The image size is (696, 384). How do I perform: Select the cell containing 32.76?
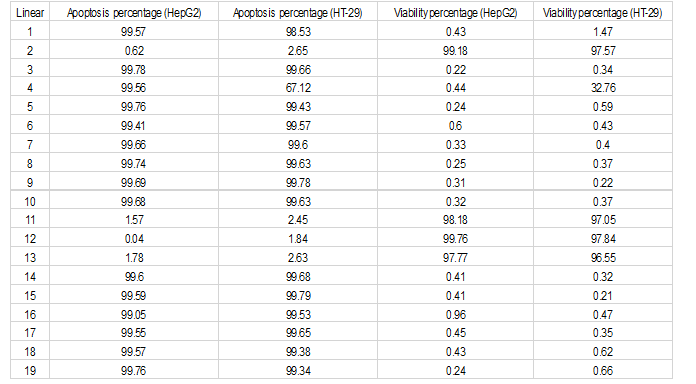click(603, 87)
